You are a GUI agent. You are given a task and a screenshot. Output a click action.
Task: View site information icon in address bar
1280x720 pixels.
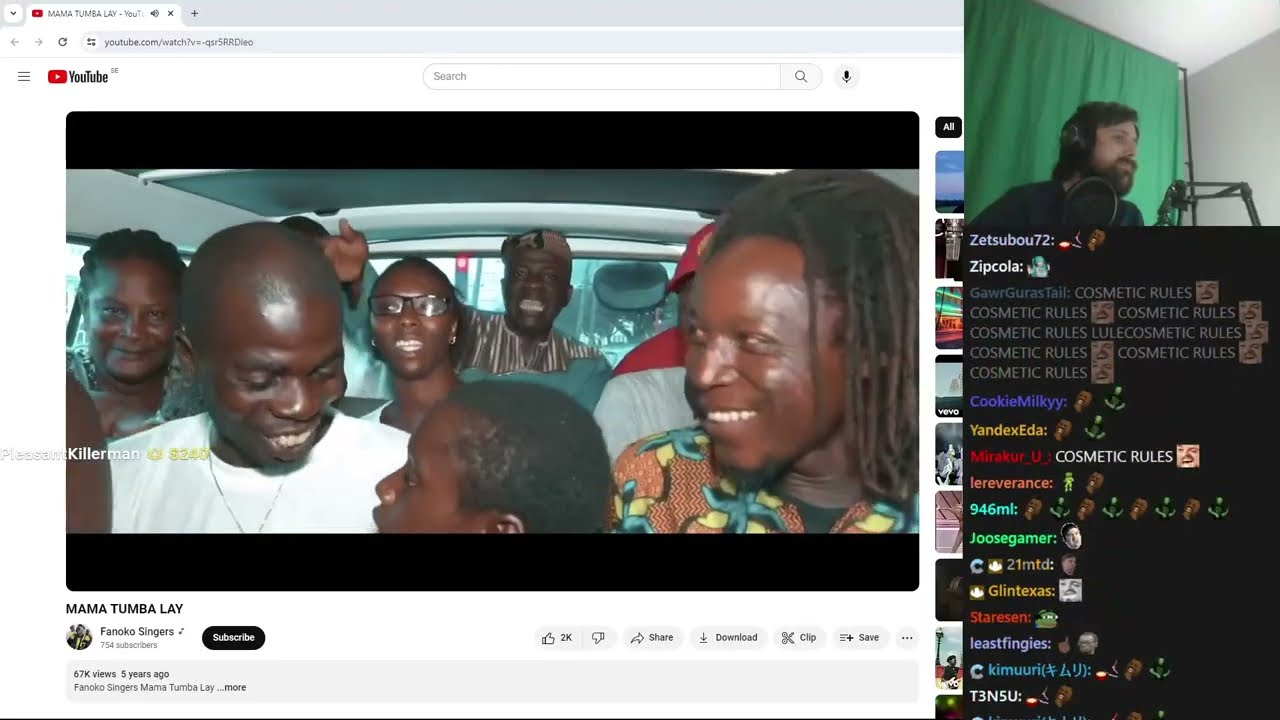tap(91, 42)
